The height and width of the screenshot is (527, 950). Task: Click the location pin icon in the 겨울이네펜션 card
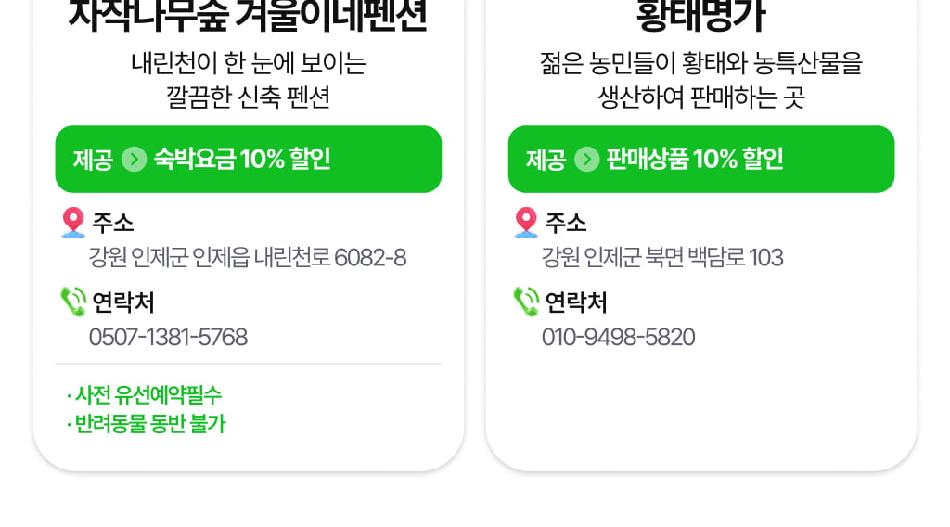click(73, 222)
